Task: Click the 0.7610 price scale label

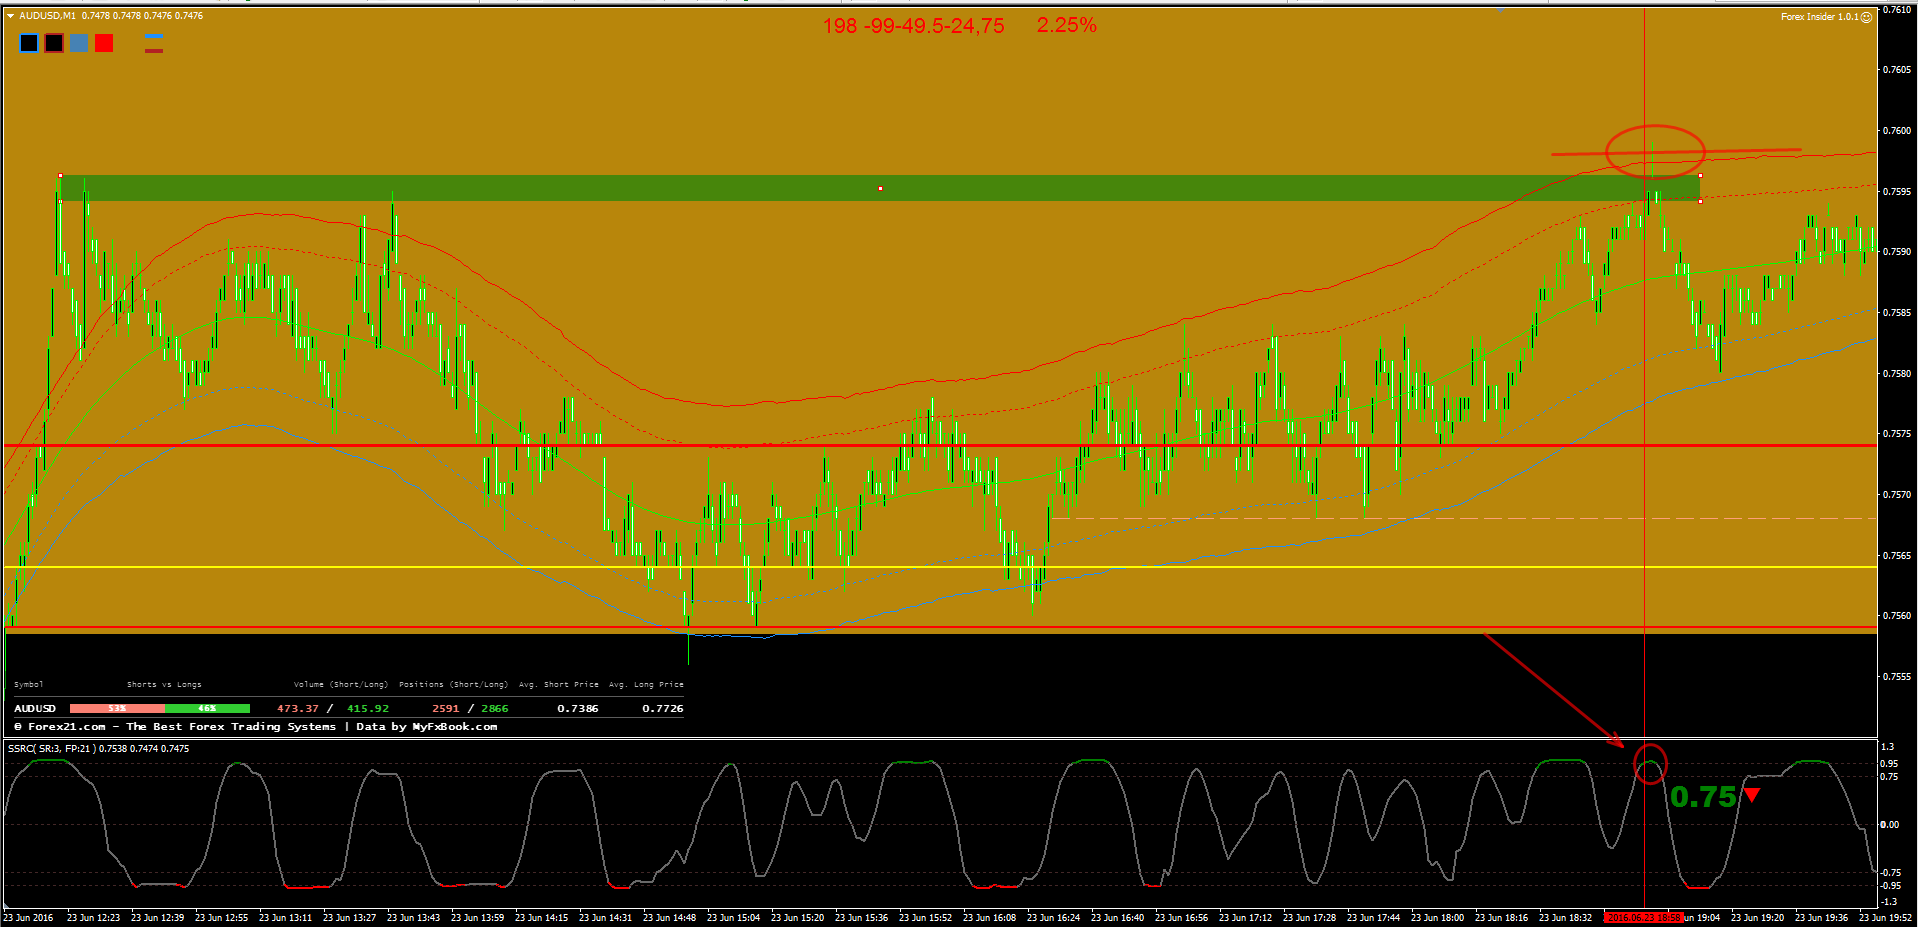Action: (1897, 10)
